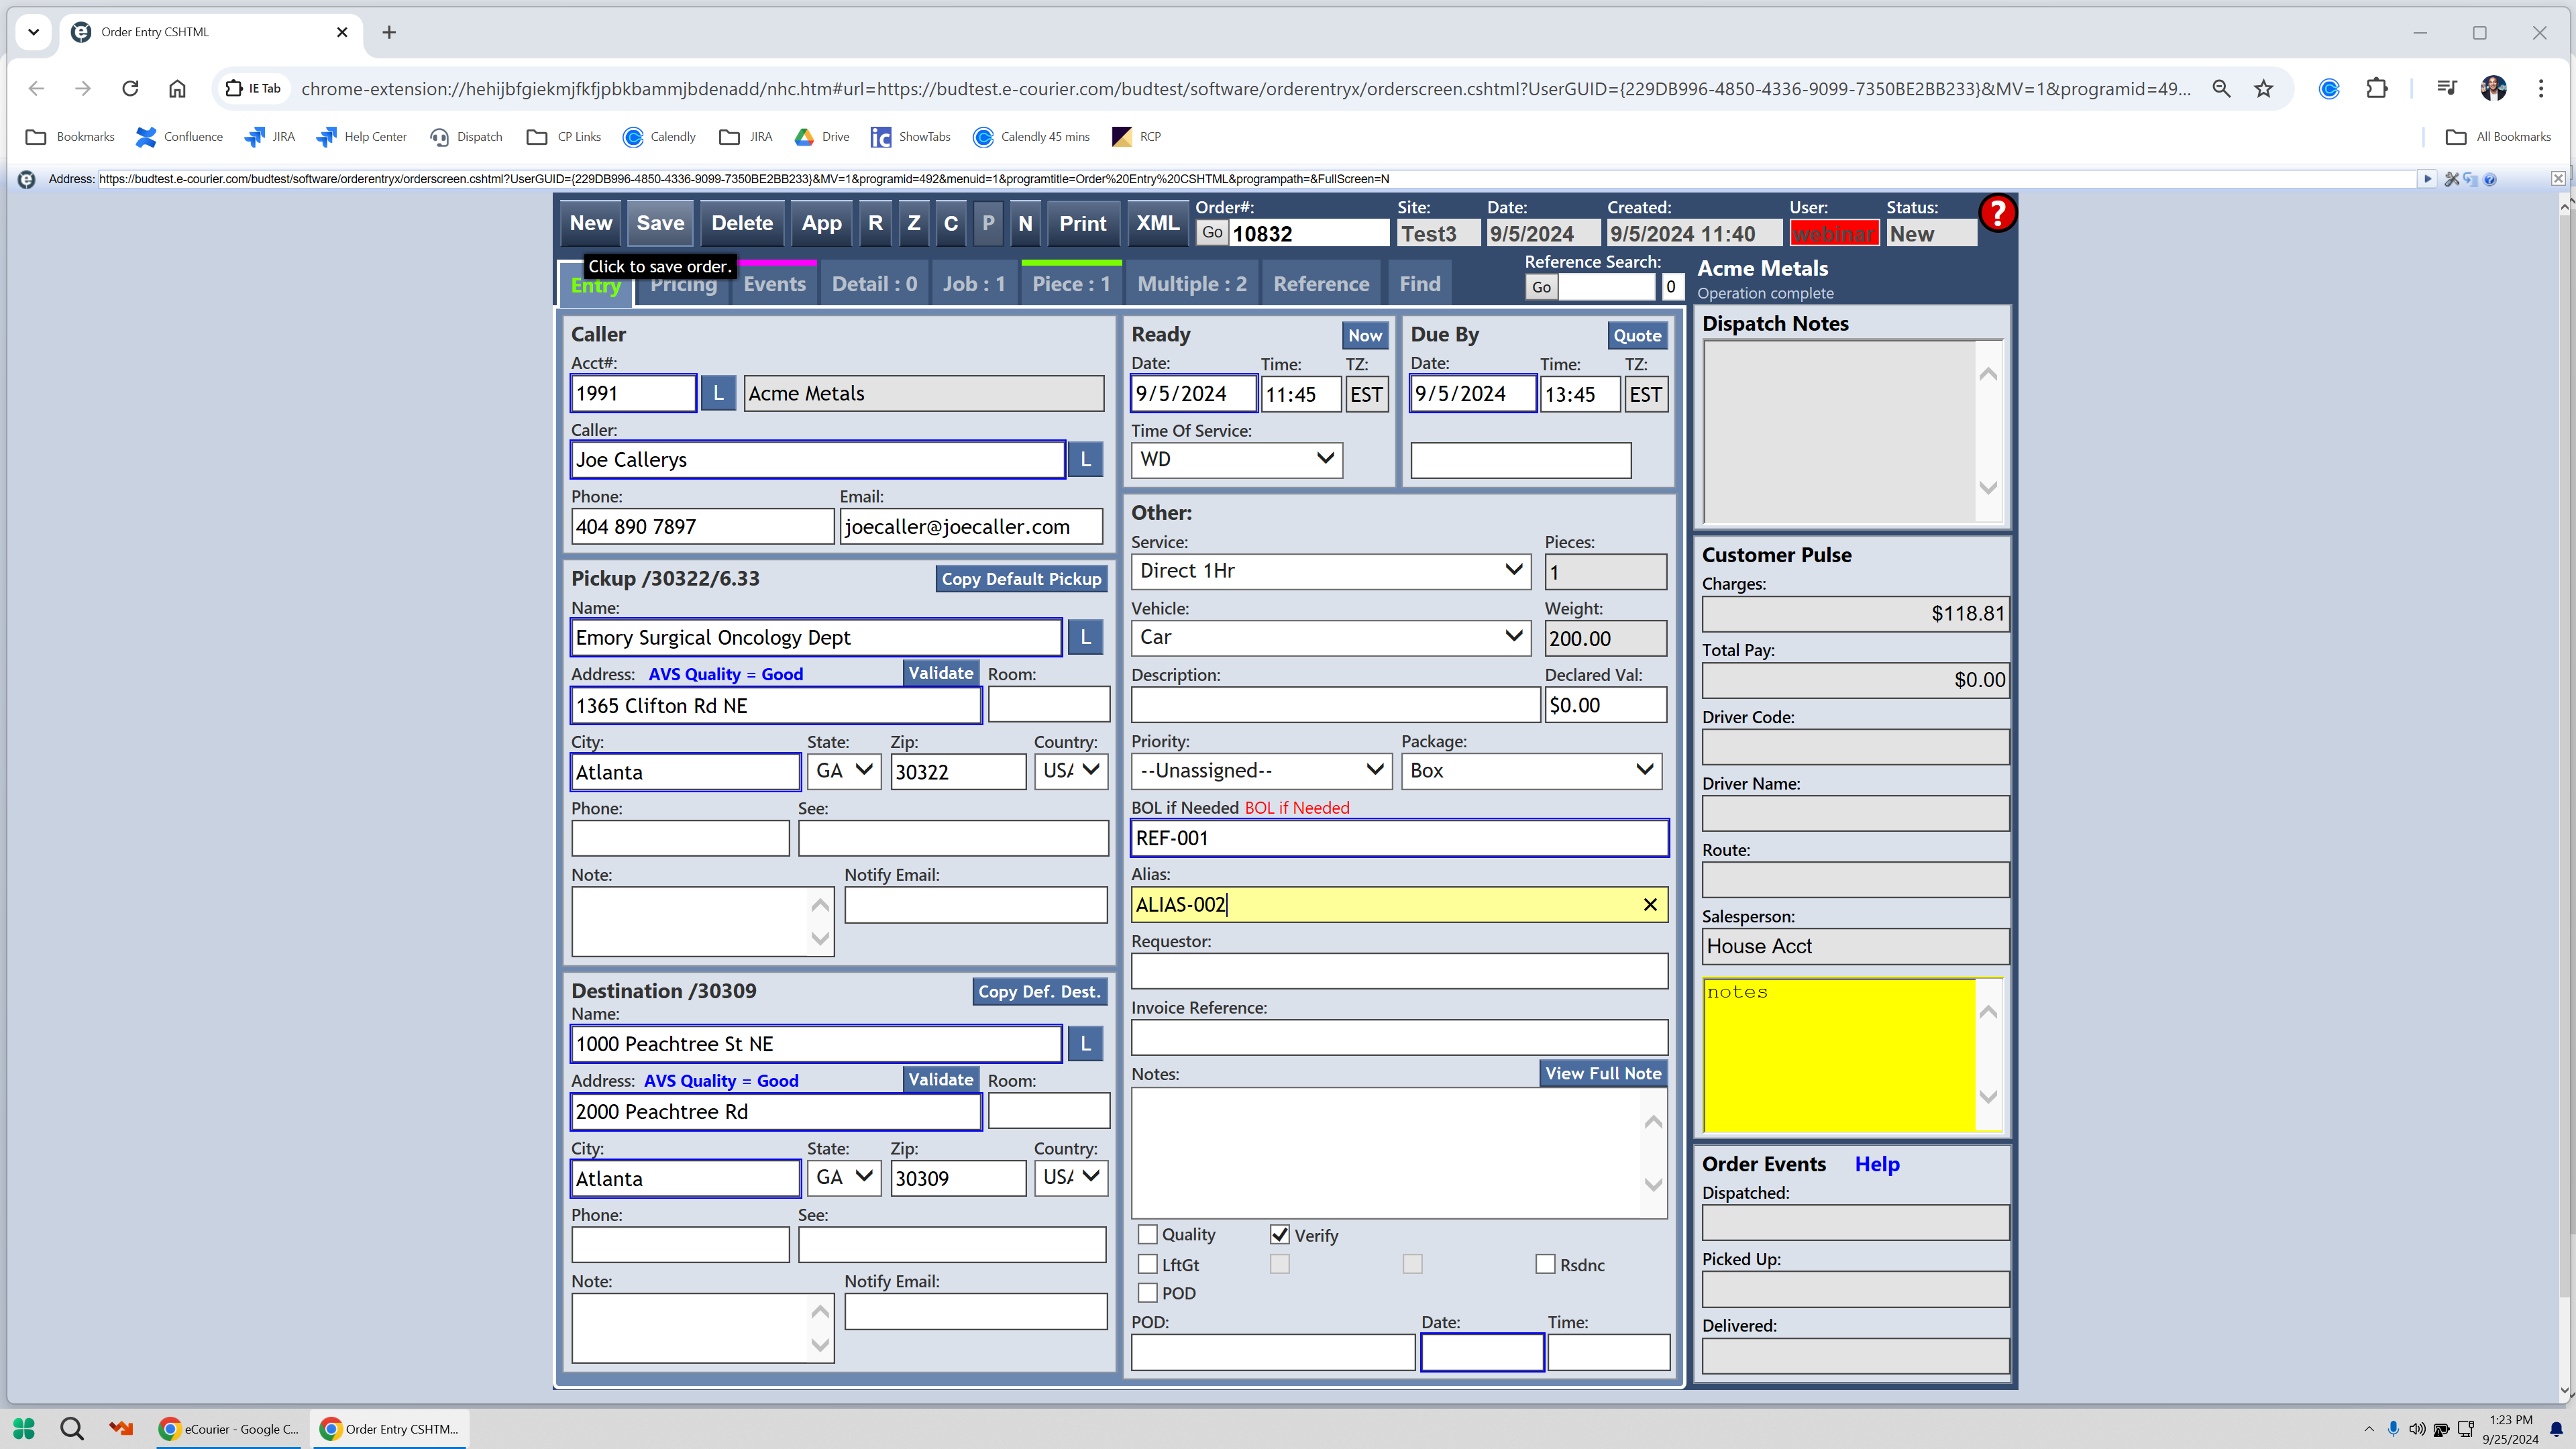Validate the Pickup address
2576x1449 pixels.
[940, 673]
